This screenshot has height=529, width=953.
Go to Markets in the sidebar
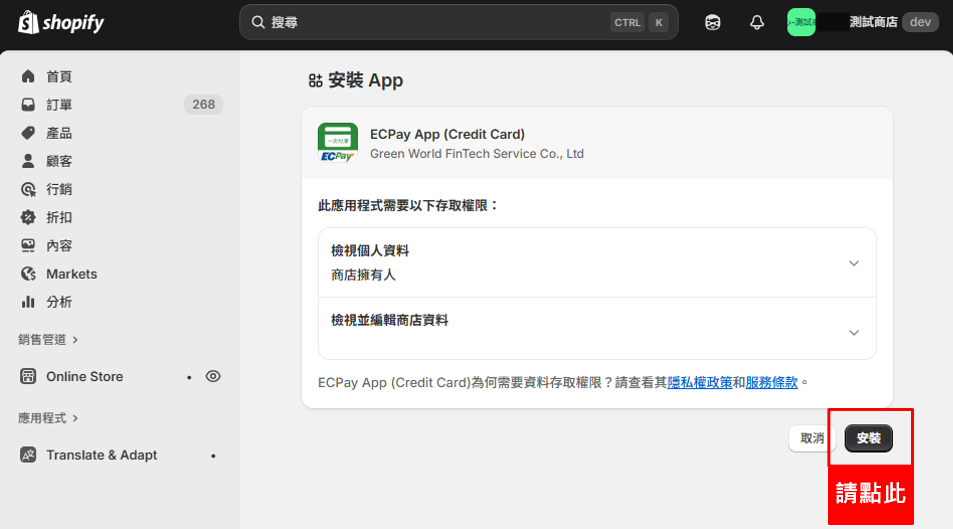click(x=71, y=274)
